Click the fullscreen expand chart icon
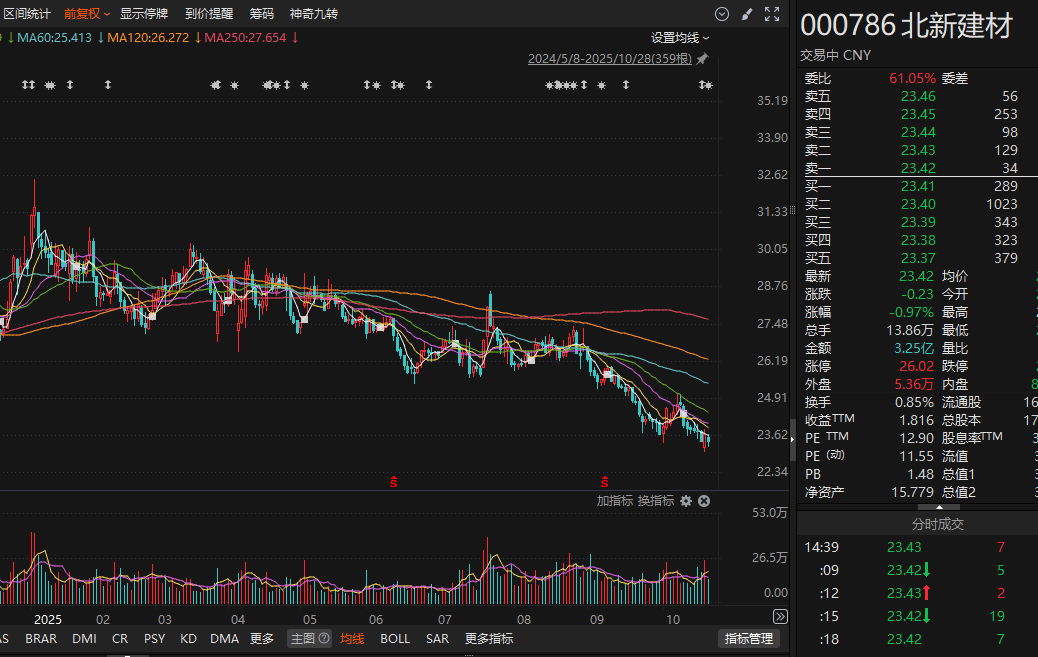Viewport: 1038px width, 657px height. pyautogui.click(x=771, y=14)
